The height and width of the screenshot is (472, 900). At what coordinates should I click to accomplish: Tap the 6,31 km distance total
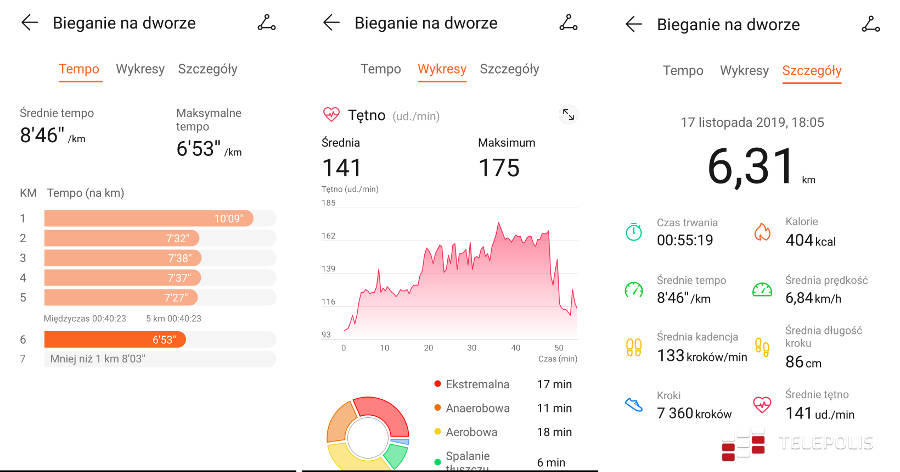(752, 167)
